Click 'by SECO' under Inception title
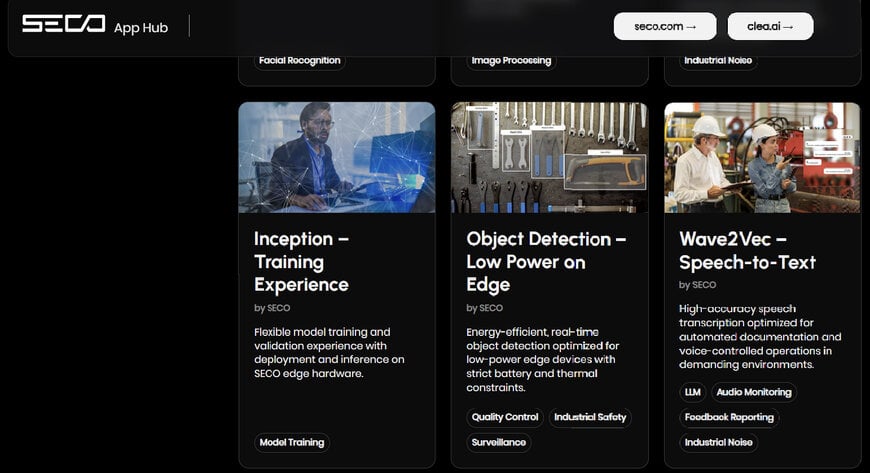 (x=272, y=308)
